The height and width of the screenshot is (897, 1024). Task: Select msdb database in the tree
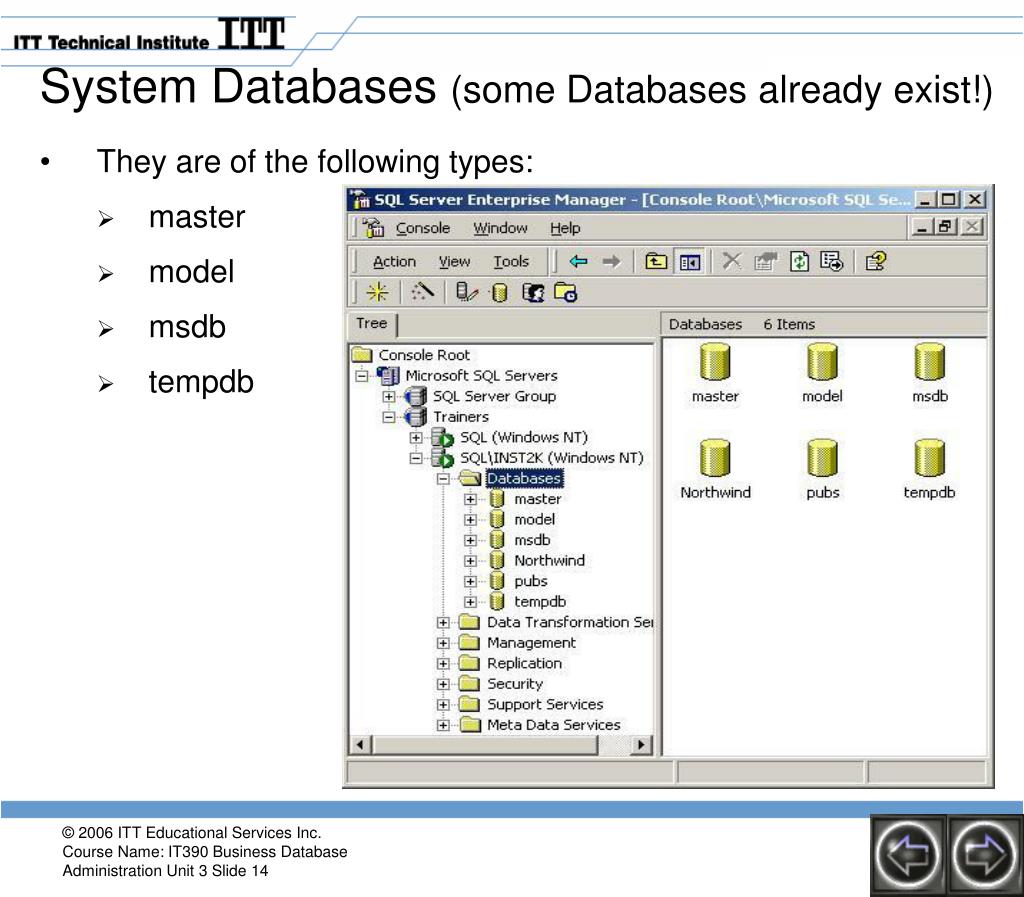[x=532, y=540]
